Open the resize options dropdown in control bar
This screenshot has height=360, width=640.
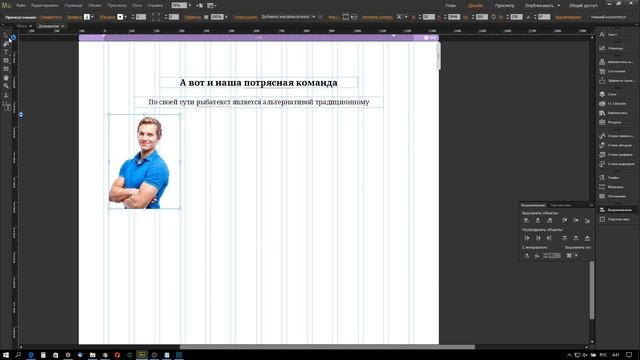coord(402,17)
